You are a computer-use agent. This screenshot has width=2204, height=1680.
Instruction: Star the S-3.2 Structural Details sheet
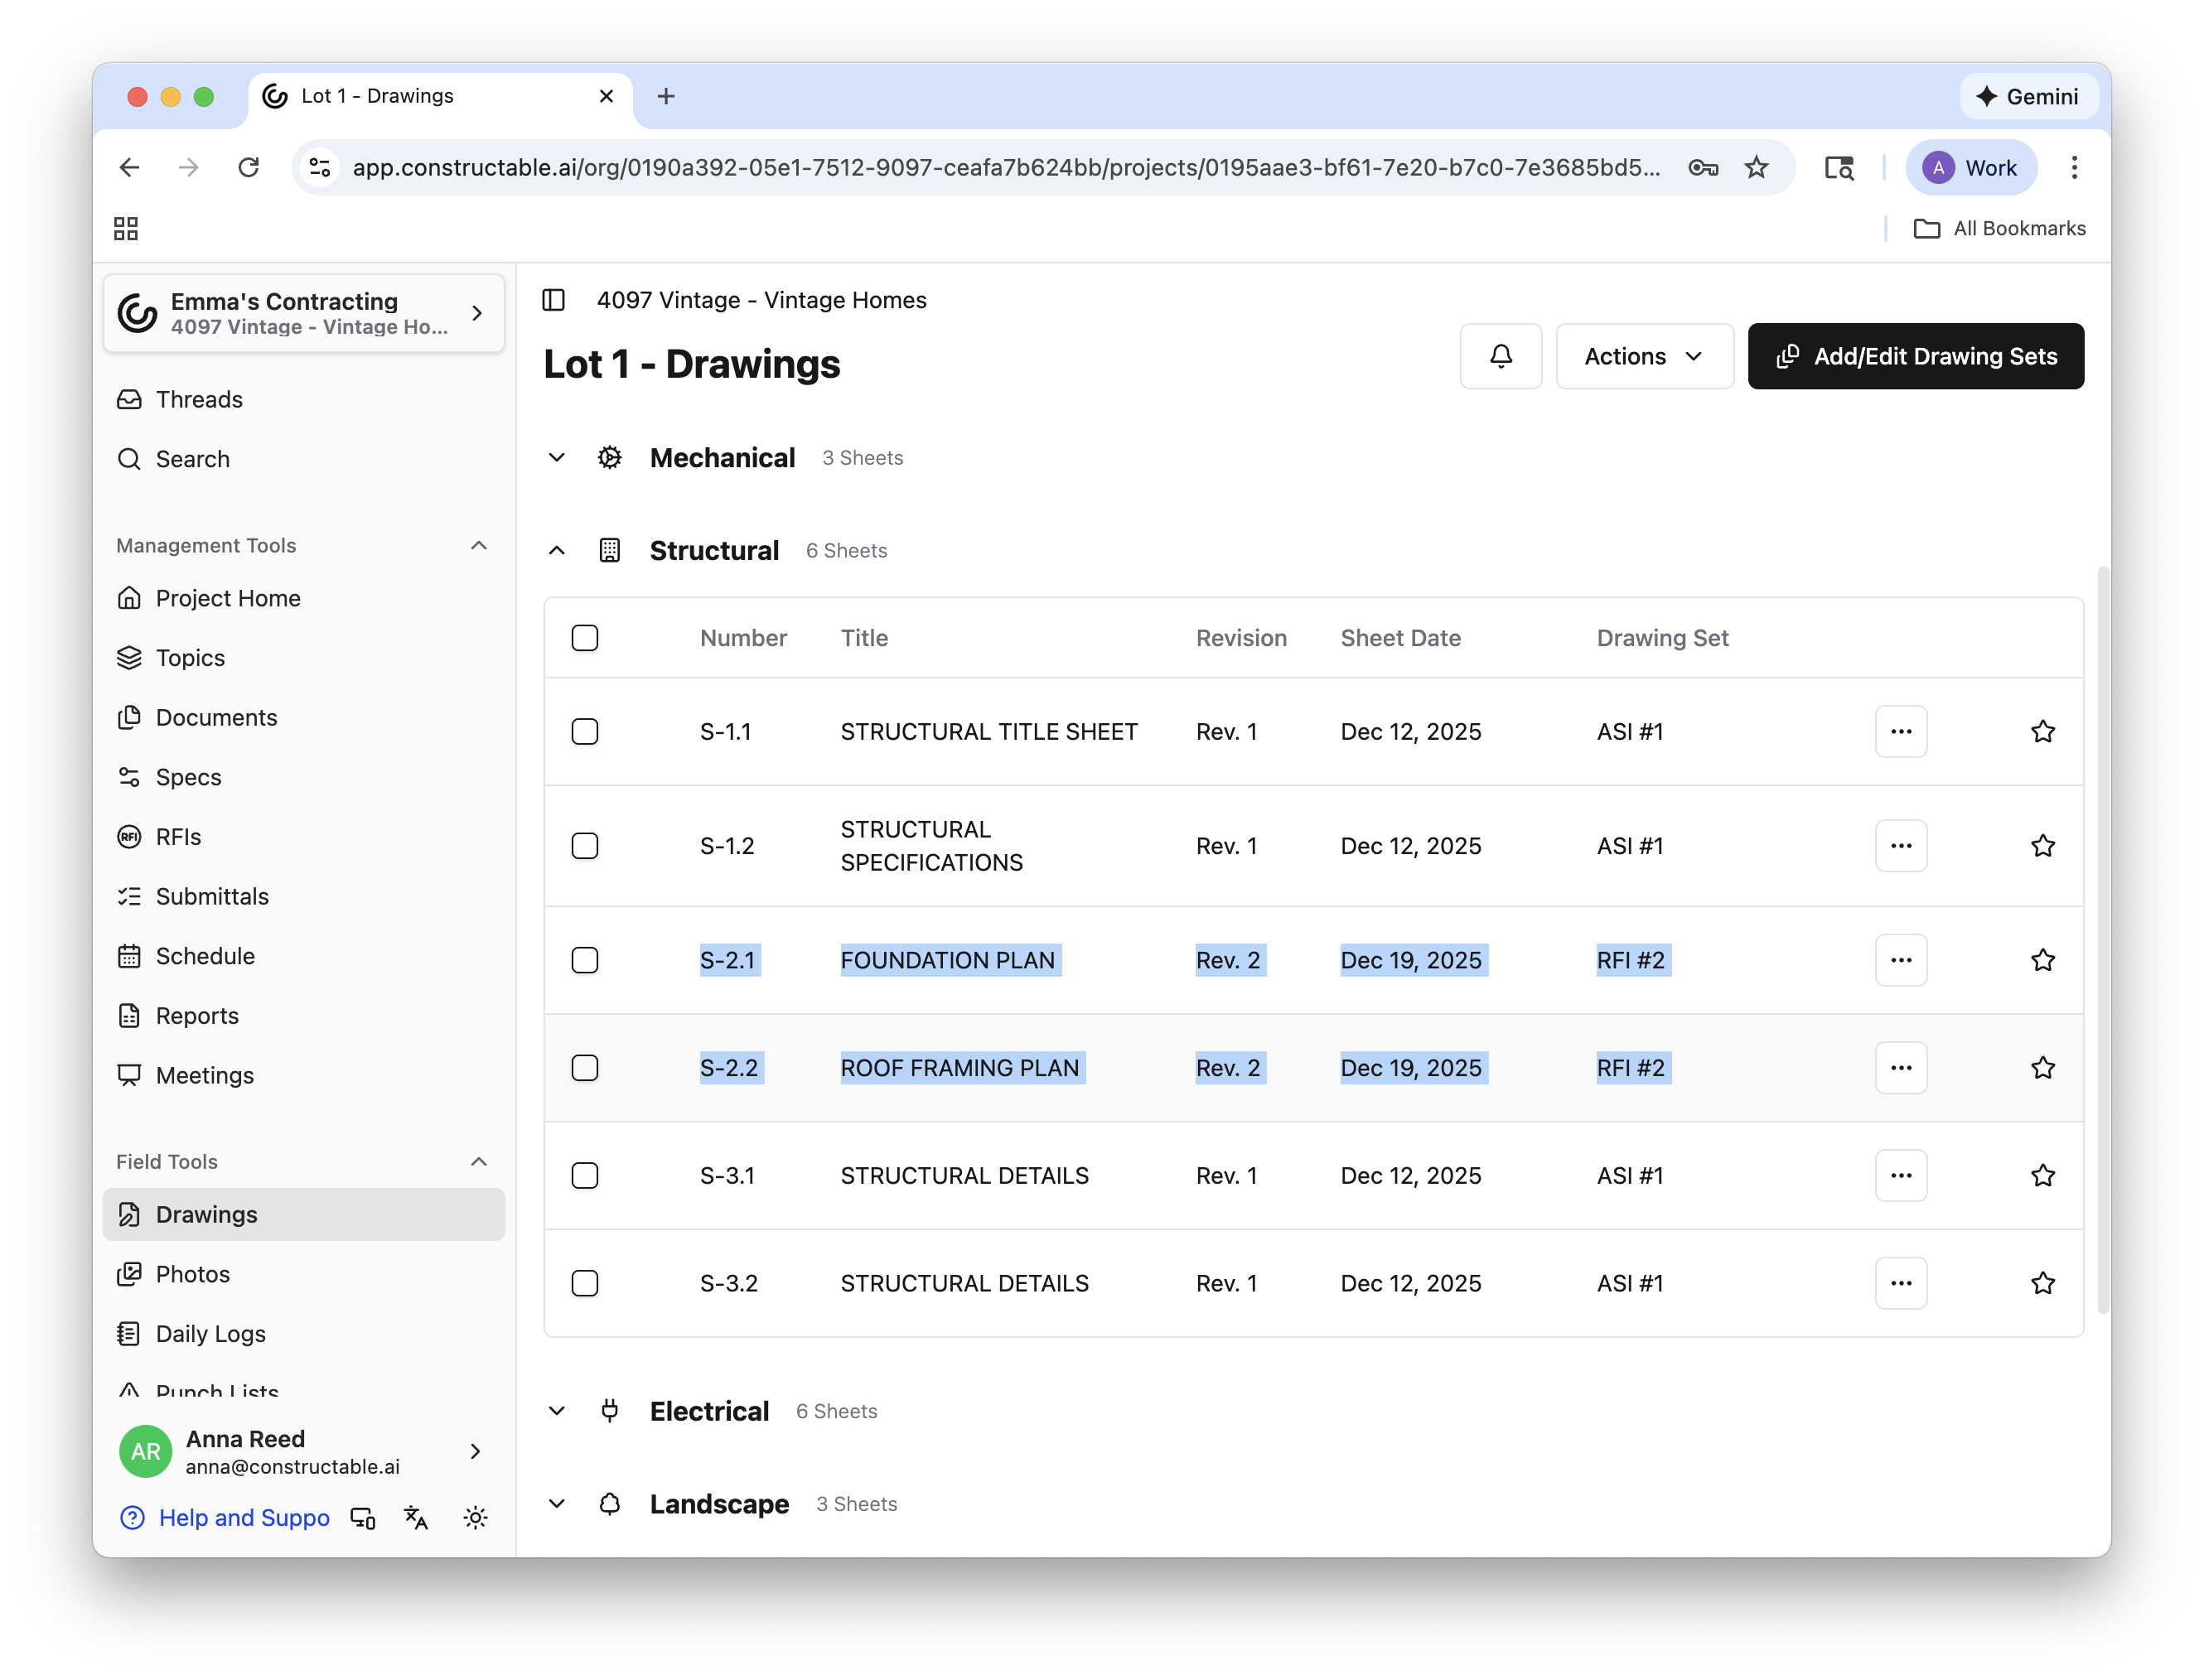pos(2042,1283)
